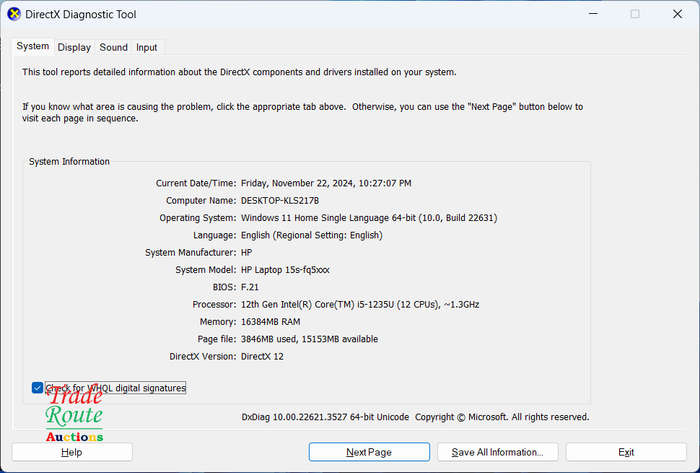Exit the diagnostic tool via Exit button

[x=626, y=452]
